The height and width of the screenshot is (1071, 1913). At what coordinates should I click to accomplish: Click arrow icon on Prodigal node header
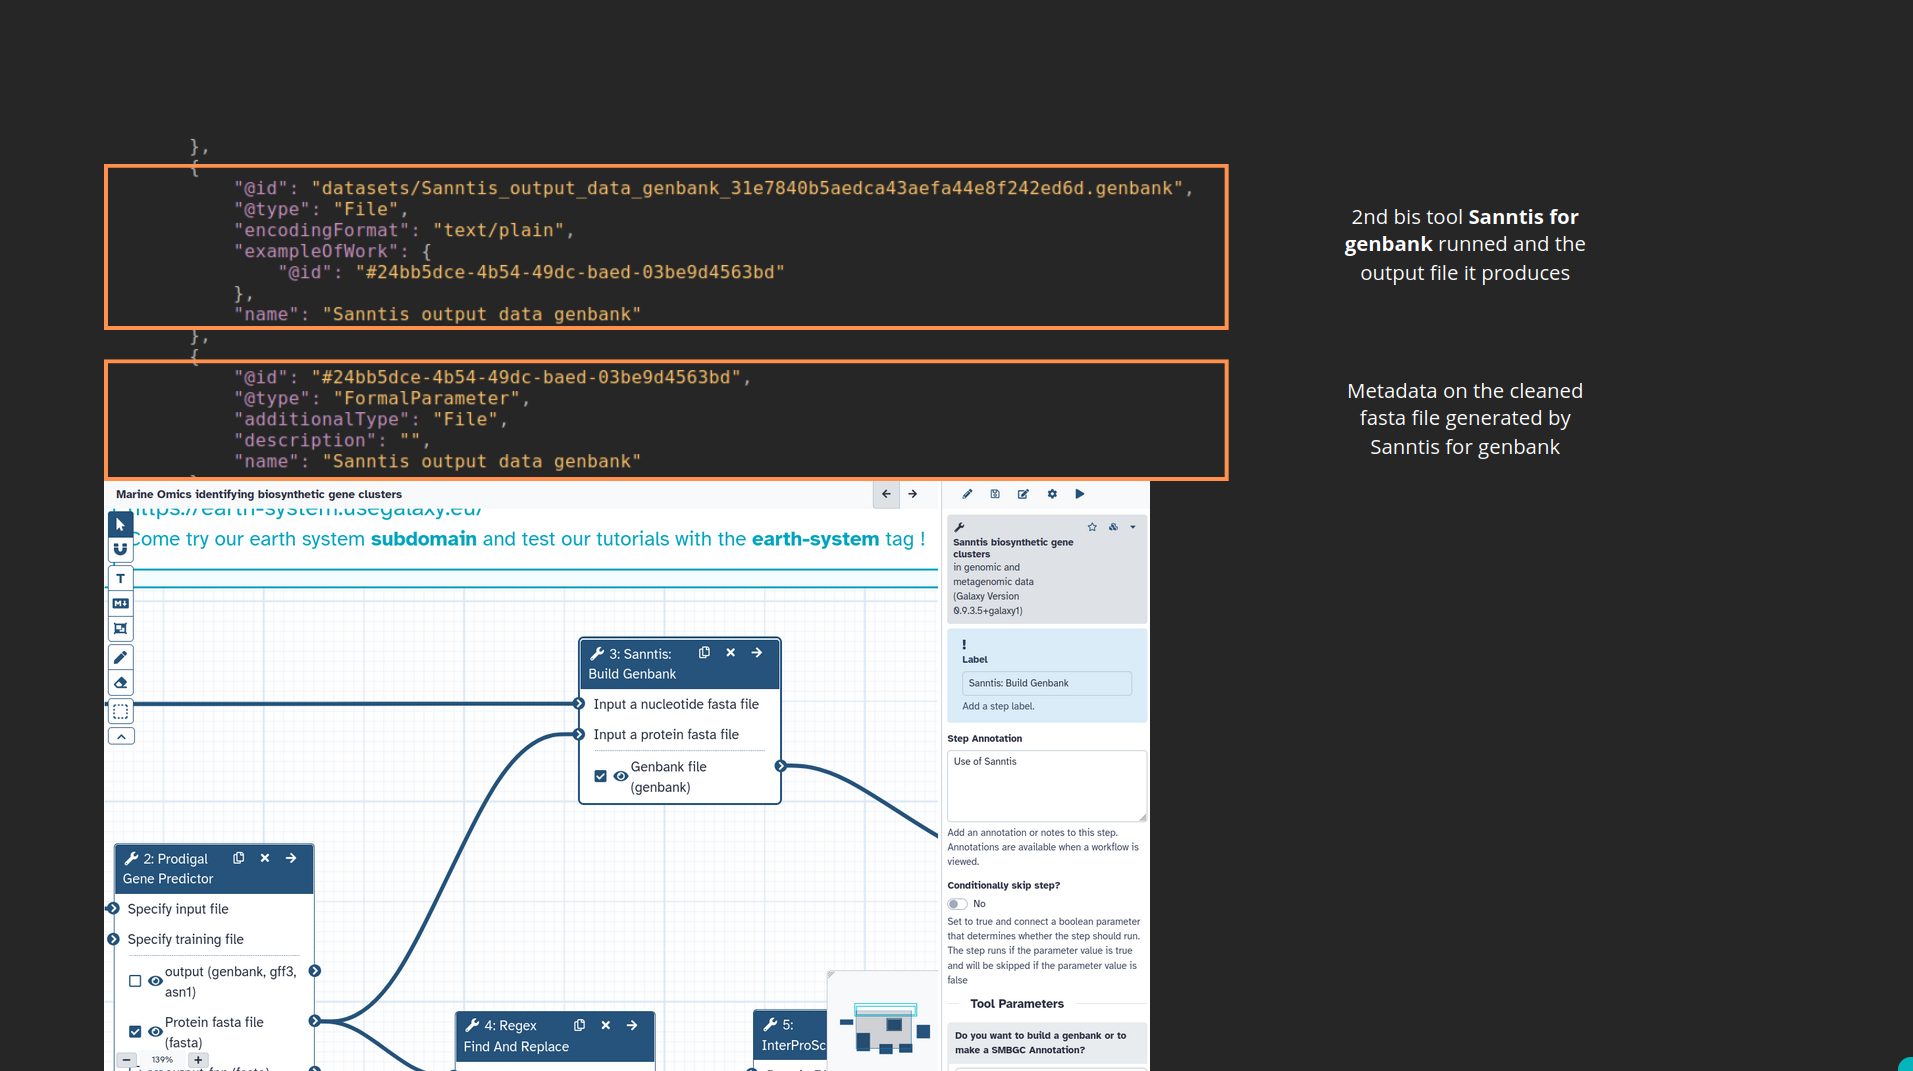(291, 858)
